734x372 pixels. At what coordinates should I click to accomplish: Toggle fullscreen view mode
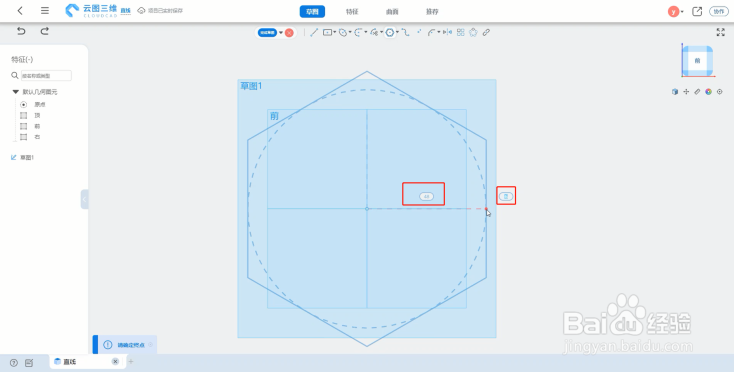click(x=720, y=32)
